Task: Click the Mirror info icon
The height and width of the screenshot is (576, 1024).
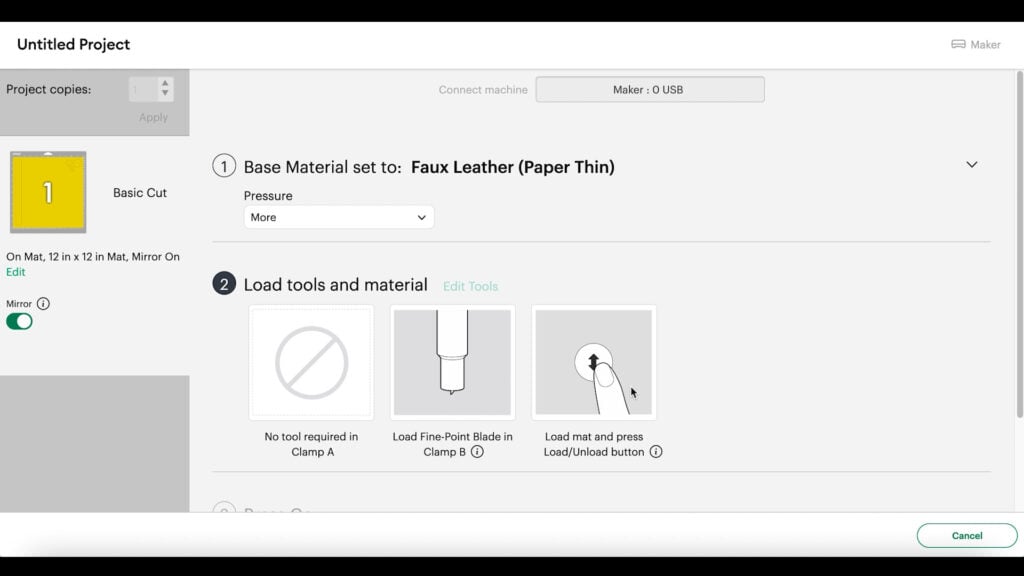Action: 43,304
